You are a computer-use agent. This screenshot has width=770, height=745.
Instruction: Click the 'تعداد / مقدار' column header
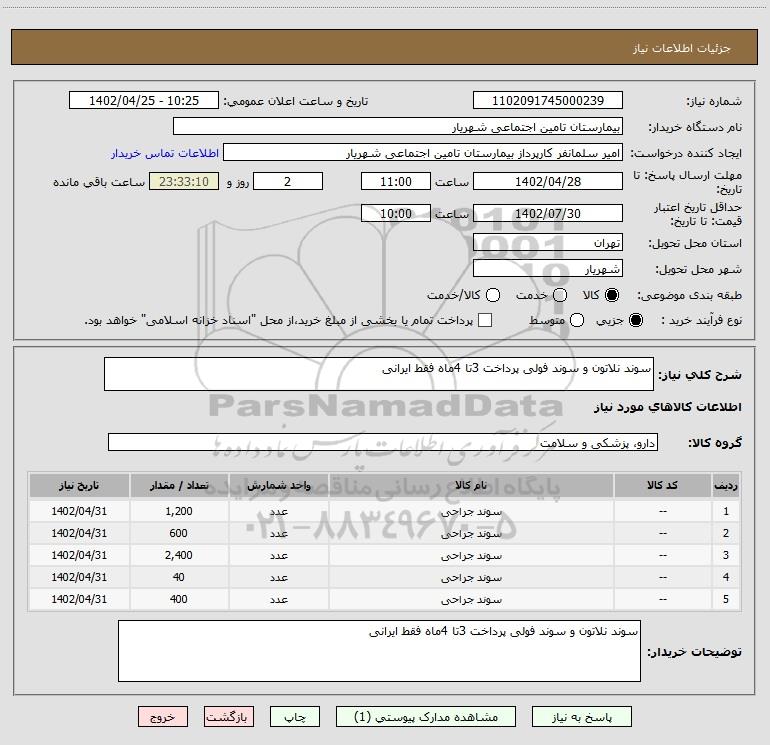click(x=179, y=485)
